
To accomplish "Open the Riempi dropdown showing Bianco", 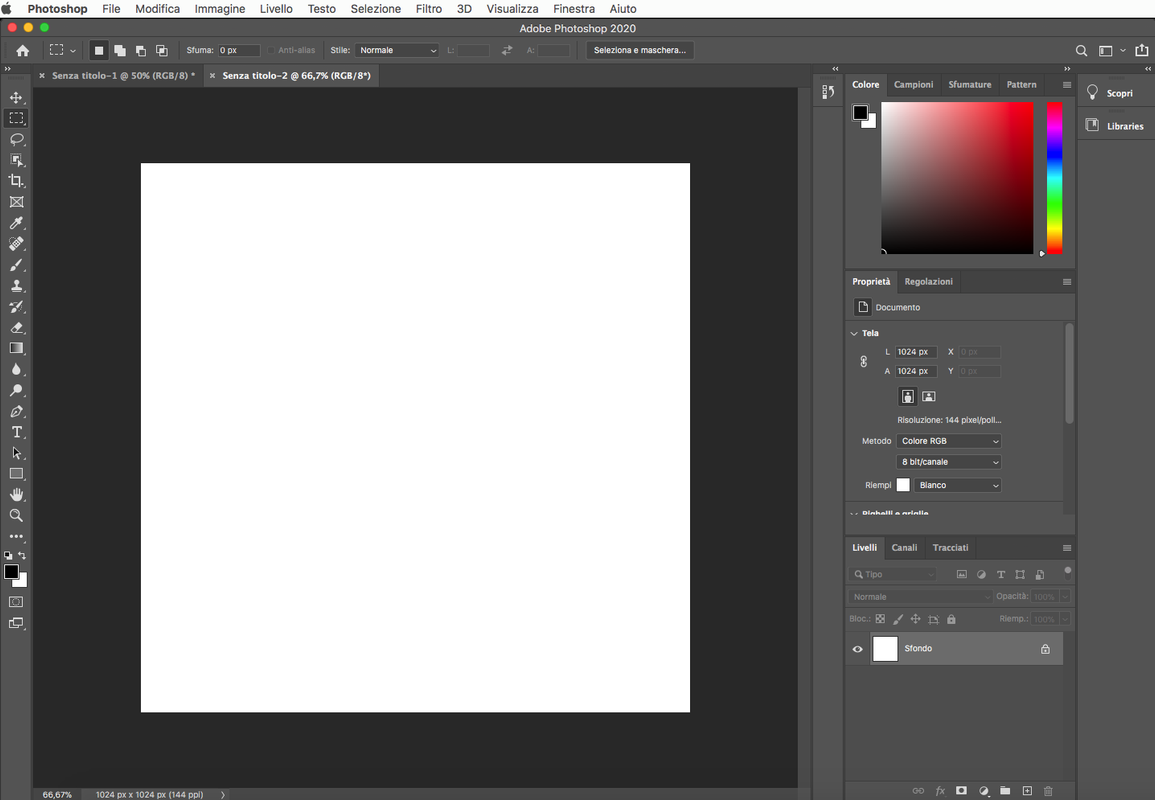I will [958, 485].
